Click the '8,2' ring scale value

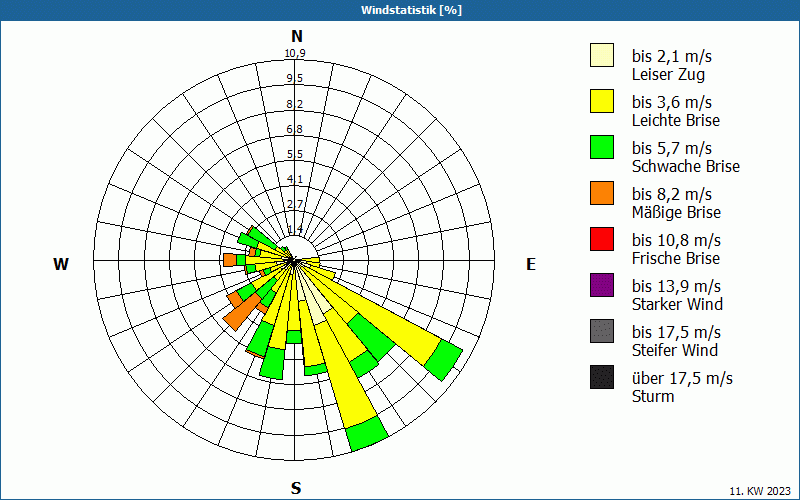point(295,104)
